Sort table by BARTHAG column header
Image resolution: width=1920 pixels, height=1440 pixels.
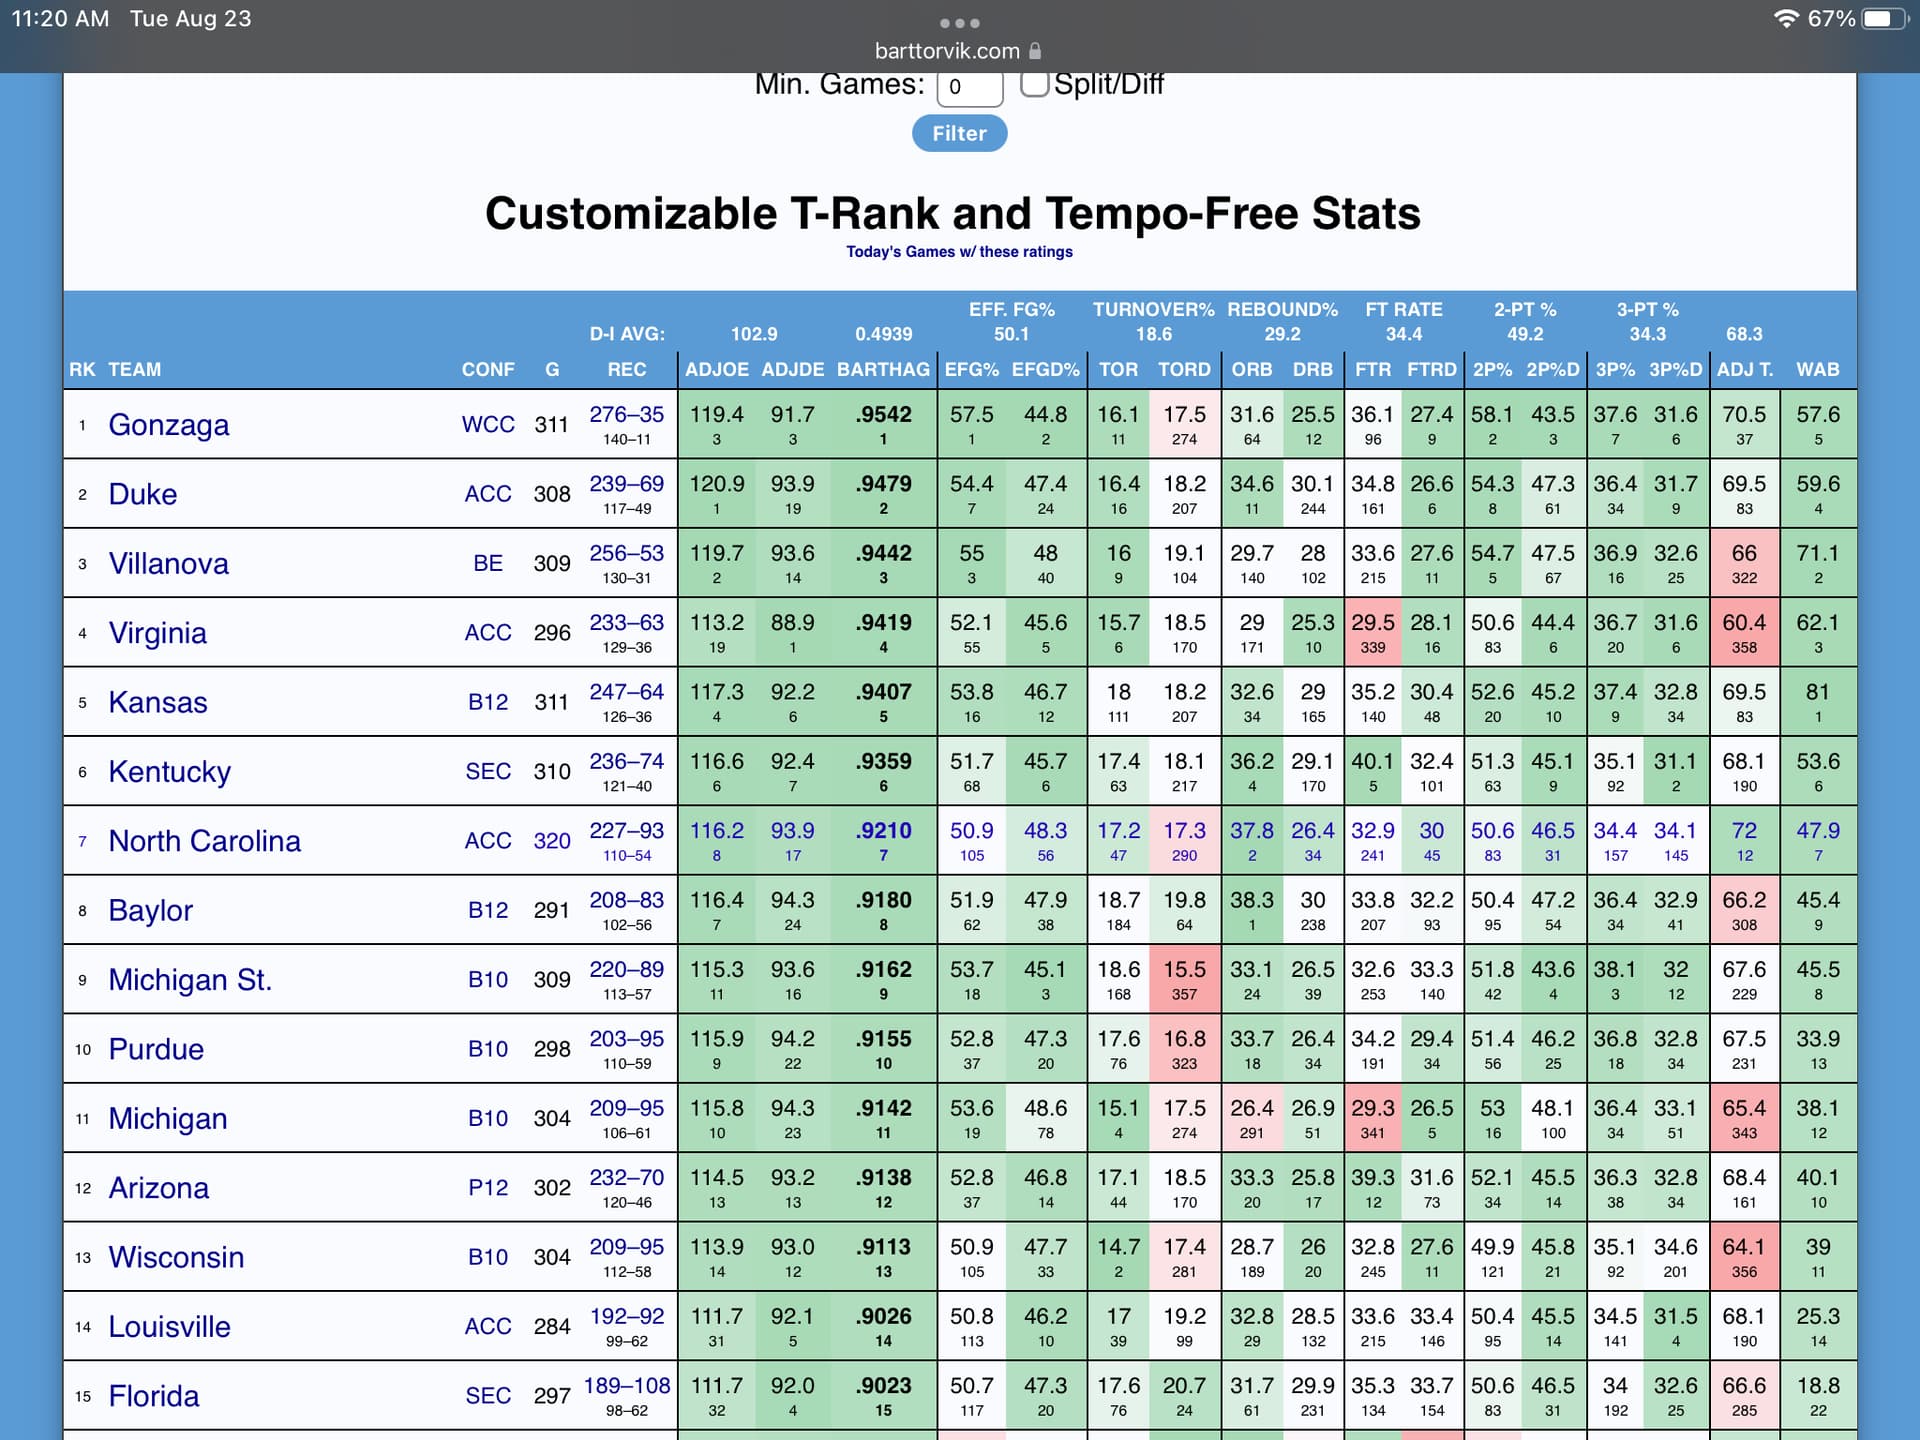(x=883, y=370)
